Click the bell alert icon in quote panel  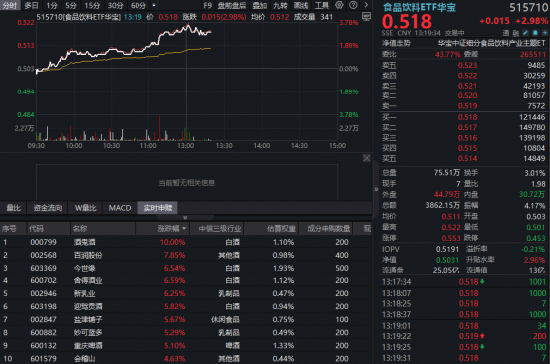(x=535, y=33)
